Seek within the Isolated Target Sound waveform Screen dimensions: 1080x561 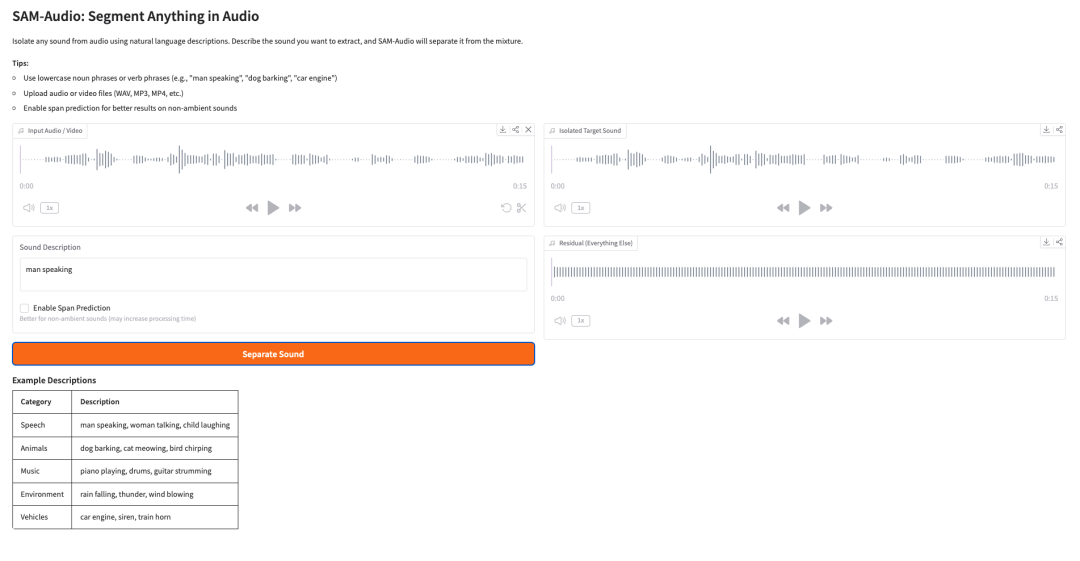(x=804, y=159)
